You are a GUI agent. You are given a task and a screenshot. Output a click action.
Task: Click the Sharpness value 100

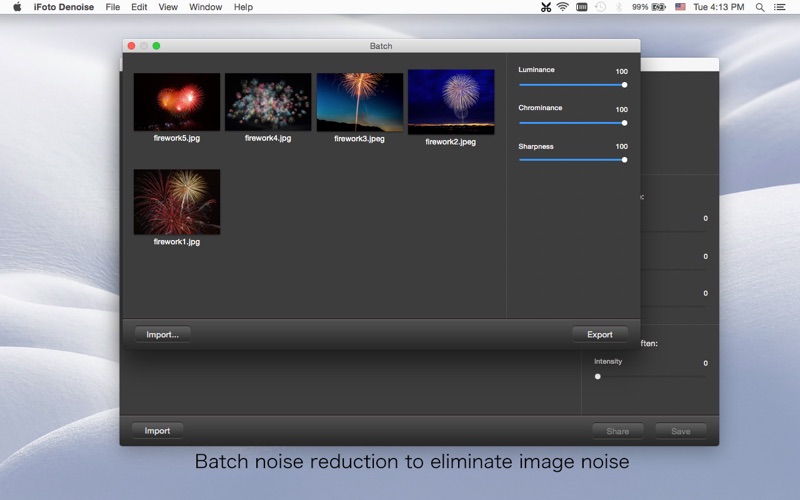(x=621, y=146)
